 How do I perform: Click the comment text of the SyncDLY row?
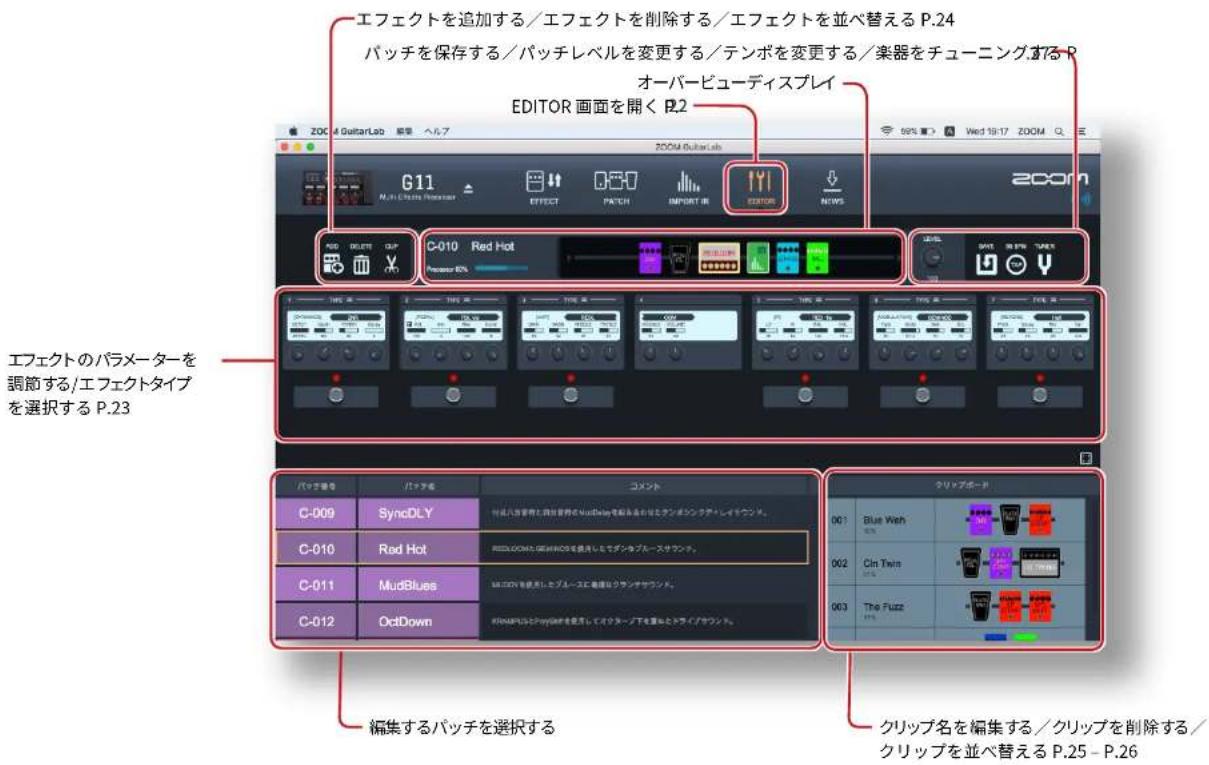[x=629, y=512]
